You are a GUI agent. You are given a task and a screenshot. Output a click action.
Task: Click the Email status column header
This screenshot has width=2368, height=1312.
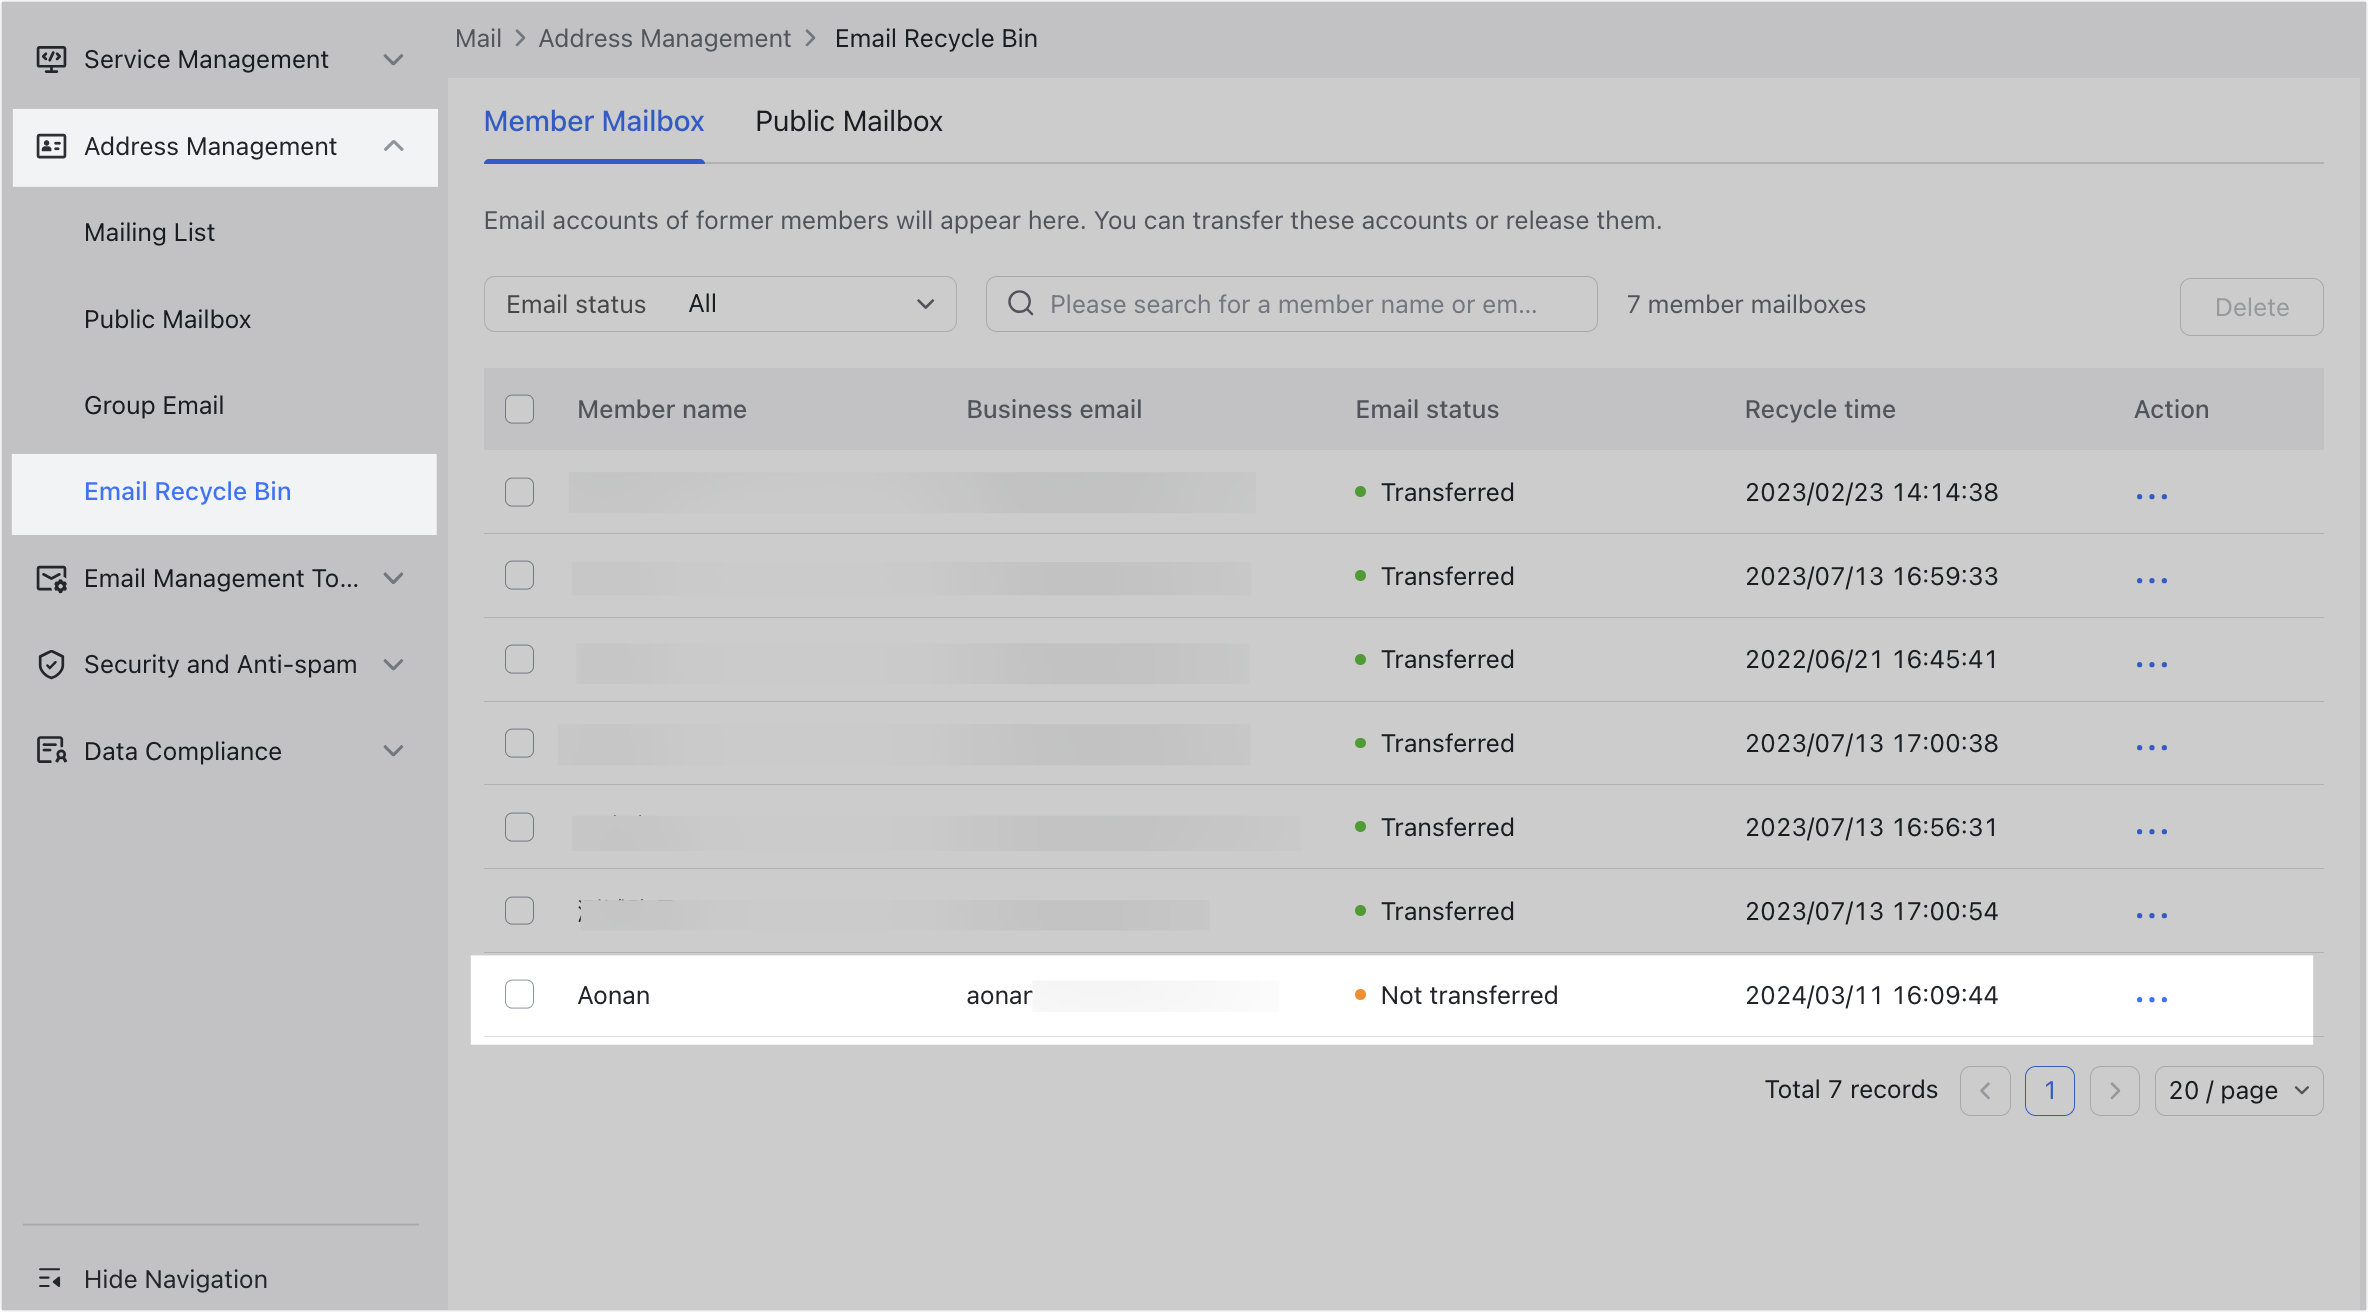point(1427,409)
